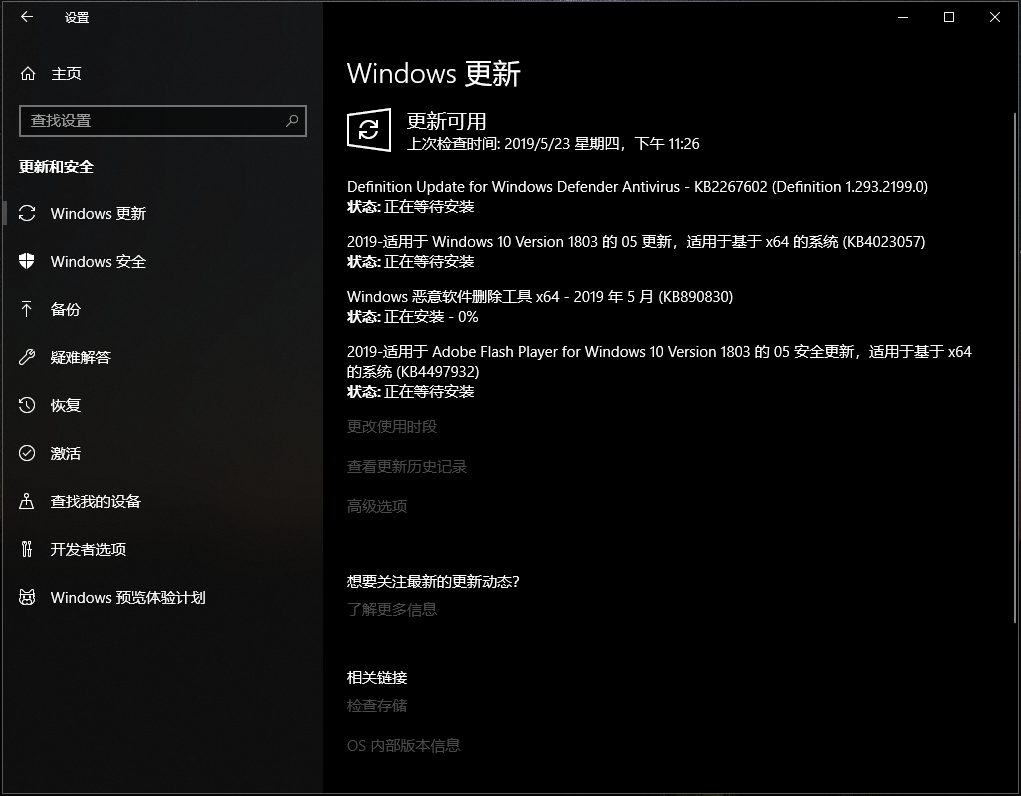Click the Windows 安全 shield icon

(x=27, y=261)
